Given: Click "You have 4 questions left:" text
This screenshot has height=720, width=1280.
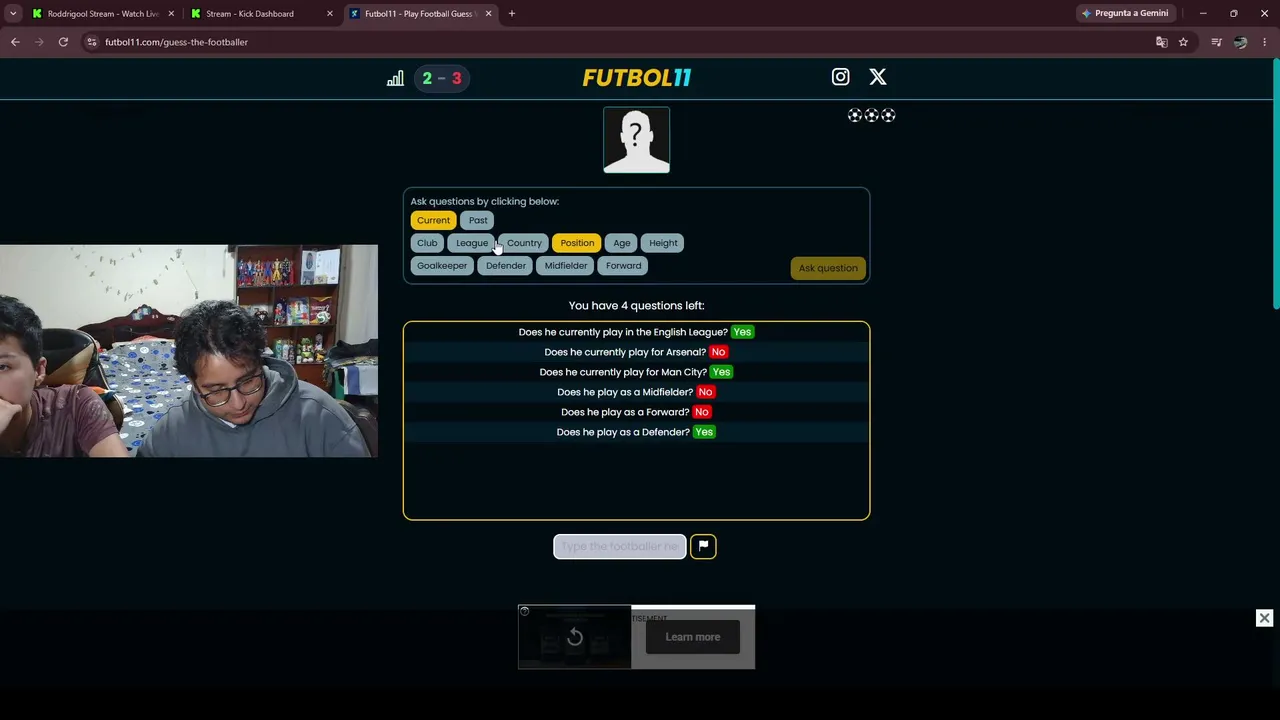Looking at the screenshot, I should click(637, 306).
